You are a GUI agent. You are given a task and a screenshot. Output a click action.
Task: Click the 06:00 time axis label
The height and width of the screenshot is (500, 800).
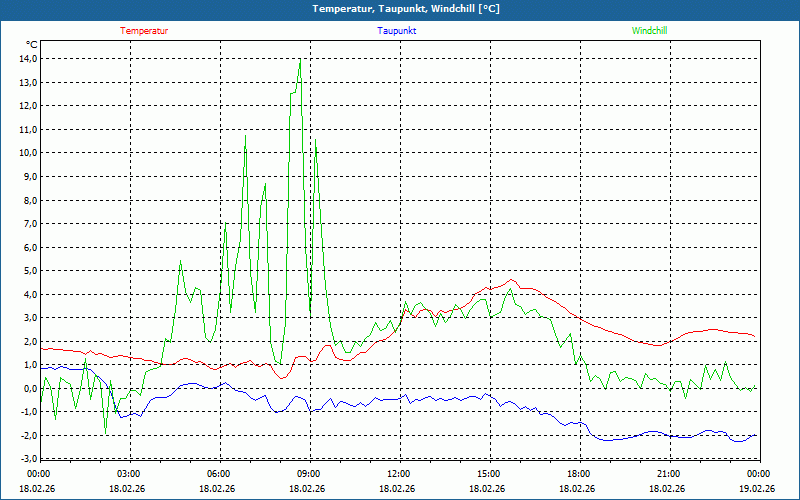tap(218, 474)
